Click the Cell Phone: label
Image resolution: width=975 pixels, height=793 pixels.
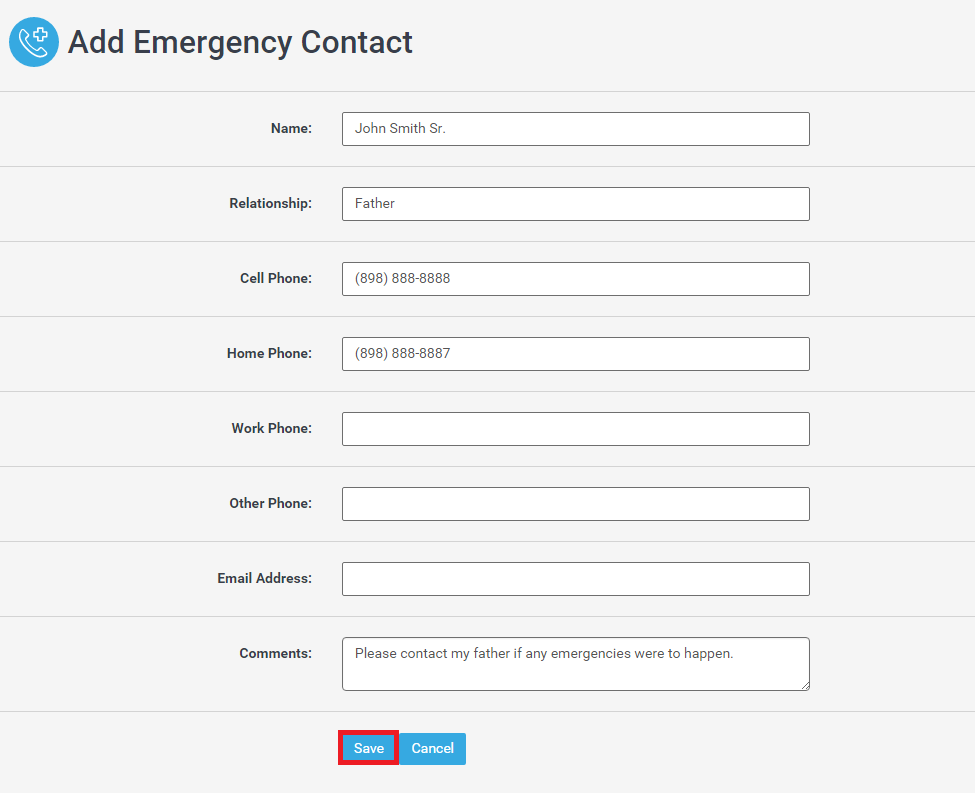[x=276, y=278]
